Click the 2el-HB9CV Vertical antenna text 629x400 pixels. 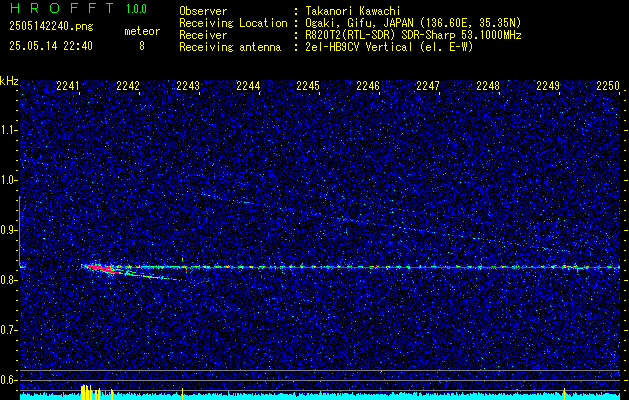point(389,47)
